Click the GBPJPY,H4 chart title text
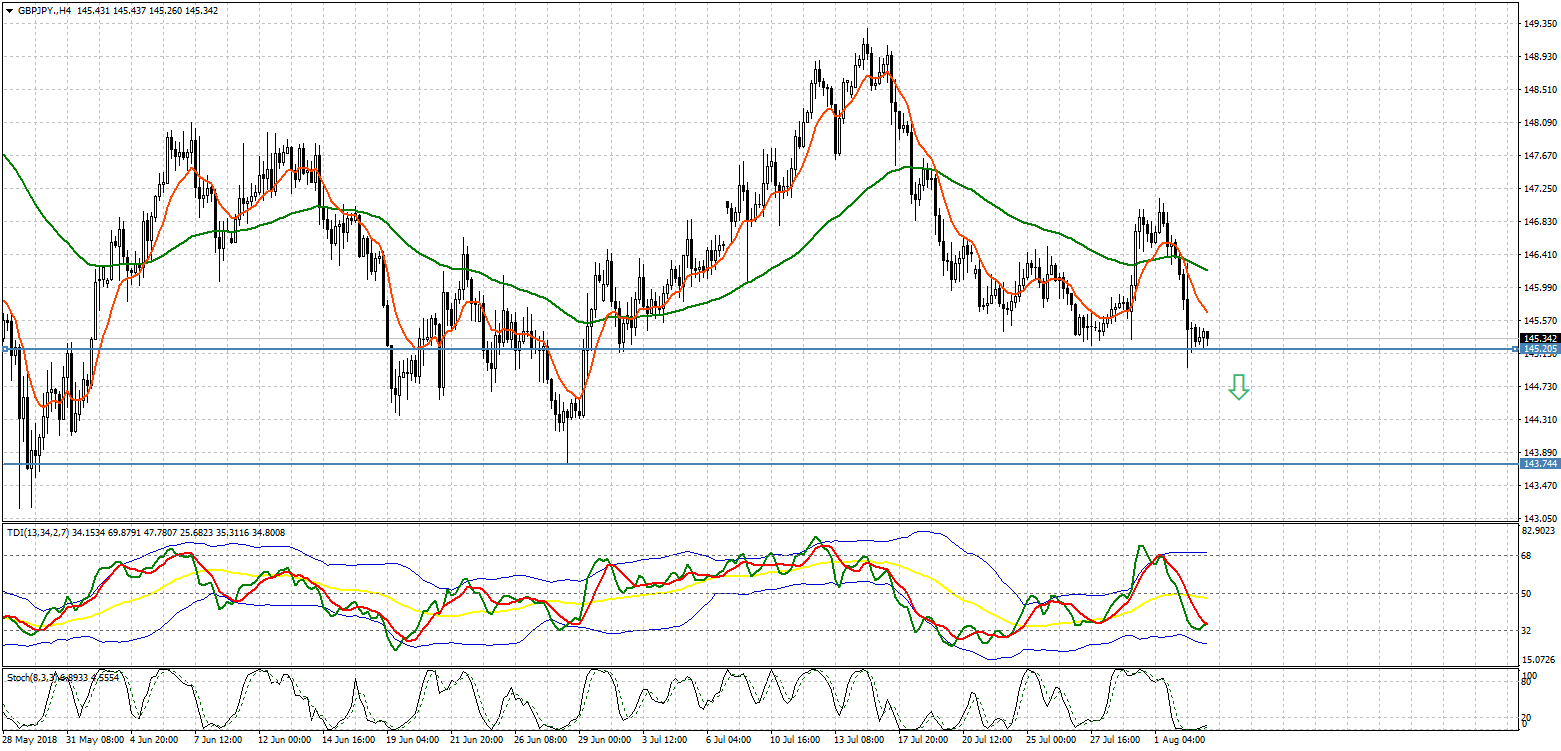This screenshot has height=751, width=1561. pyautogui.click(x=44, y=11)
